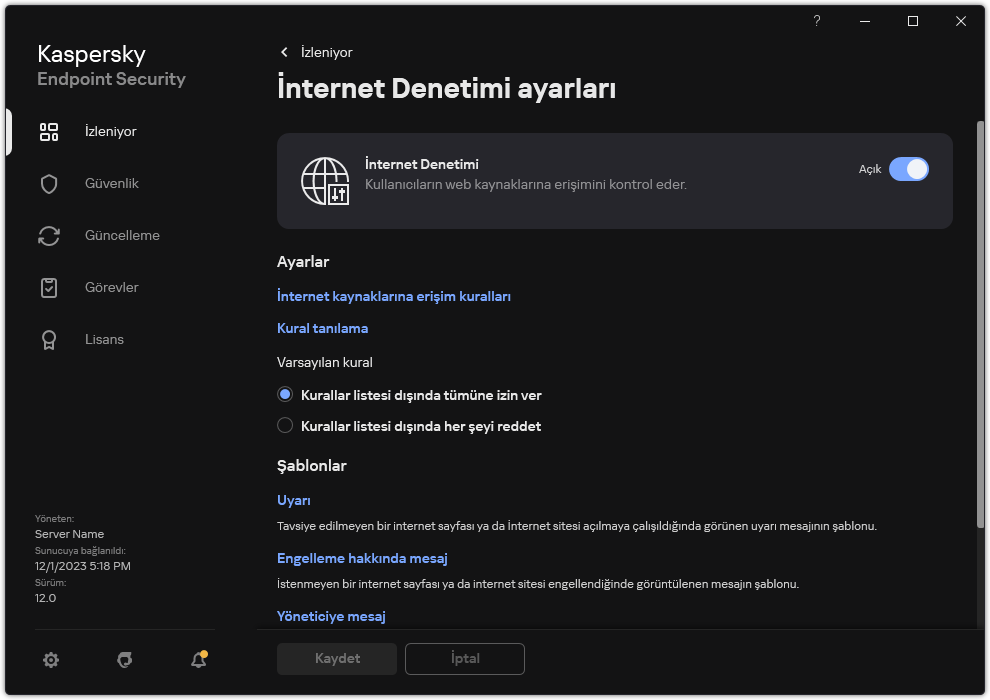Image resolution: width=990 pixels, height=700 pixels.
Task: Open Yöneticiye mesaj template link
Action: 330,616
